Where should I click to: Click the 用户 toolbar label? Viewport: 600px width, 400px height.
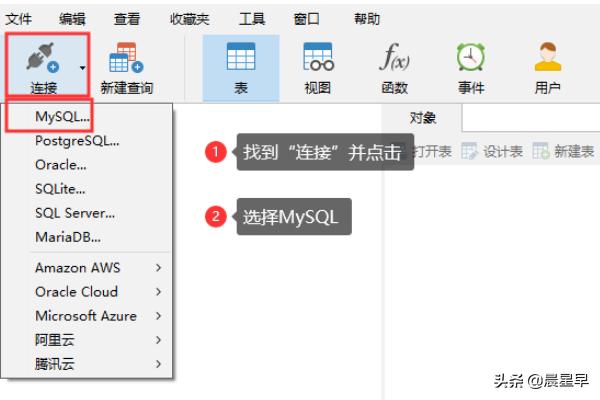coord(548,88)
